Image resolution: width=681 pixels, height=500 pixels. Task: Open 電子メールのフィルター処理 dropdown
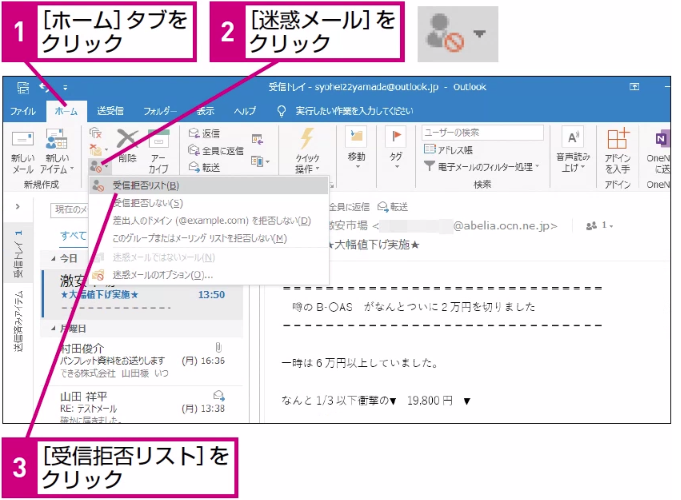(482, 167)
